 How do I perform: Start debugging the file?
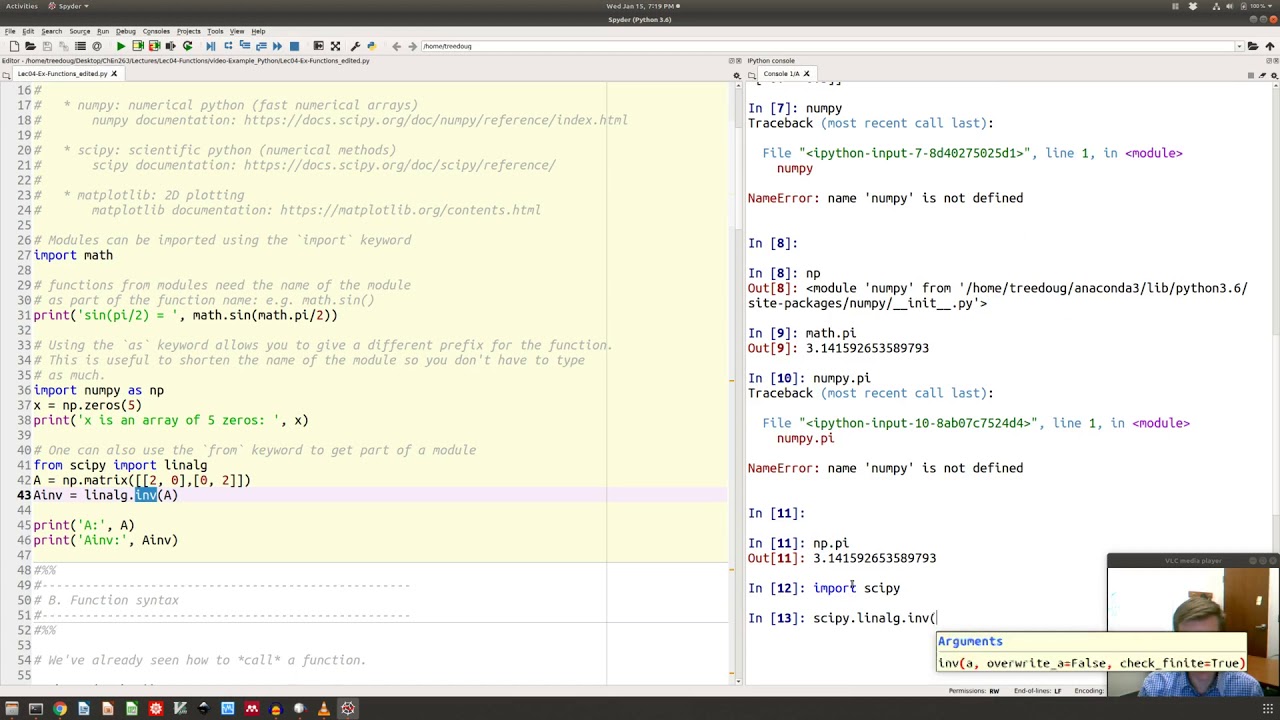(x=211, y=46)
